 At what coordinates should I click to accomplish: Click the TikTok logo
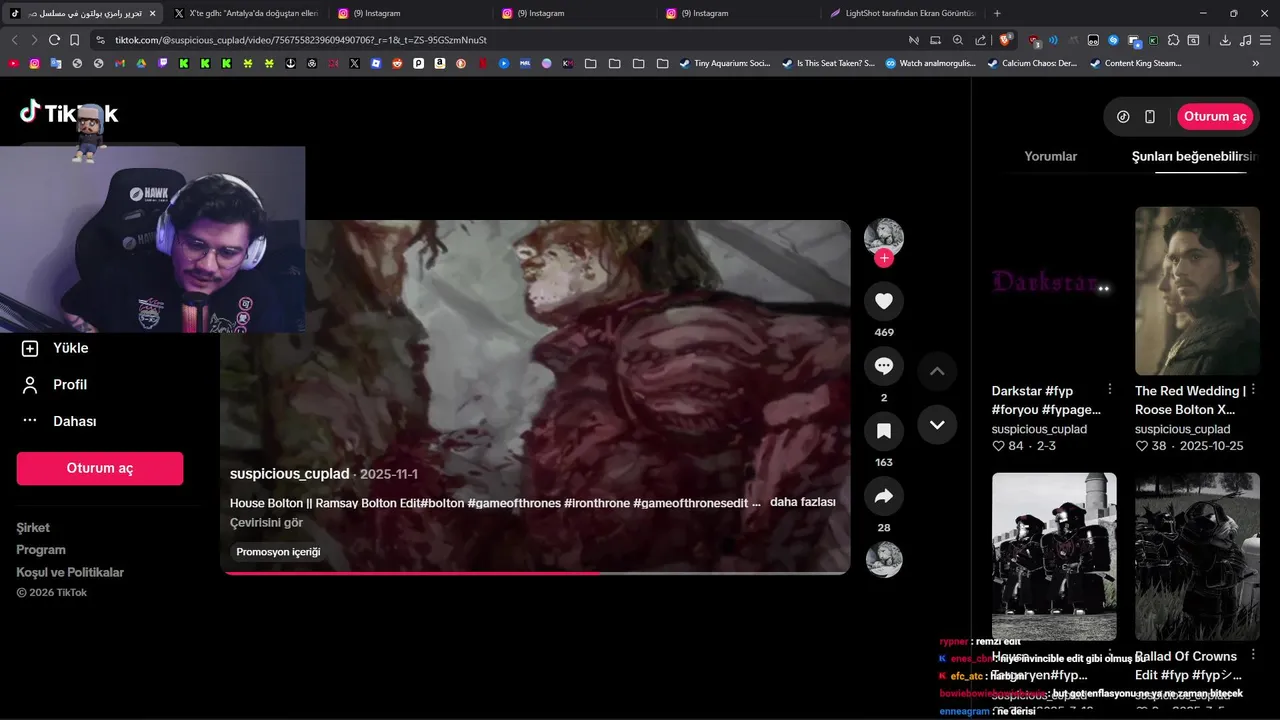pos(69,113)
